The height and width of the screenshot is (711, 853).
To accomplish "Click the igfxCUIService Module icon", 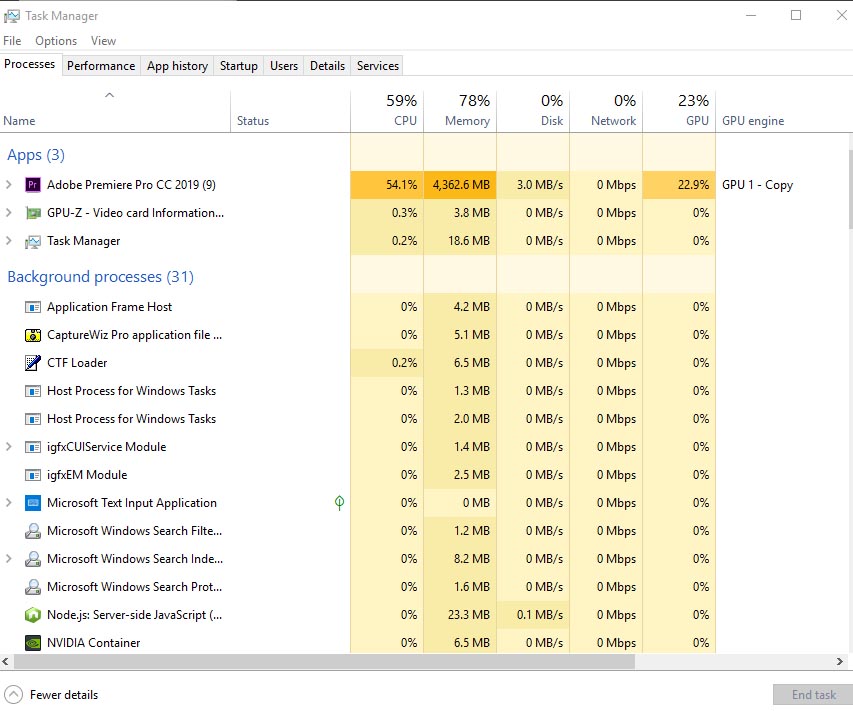I will 33,447.
